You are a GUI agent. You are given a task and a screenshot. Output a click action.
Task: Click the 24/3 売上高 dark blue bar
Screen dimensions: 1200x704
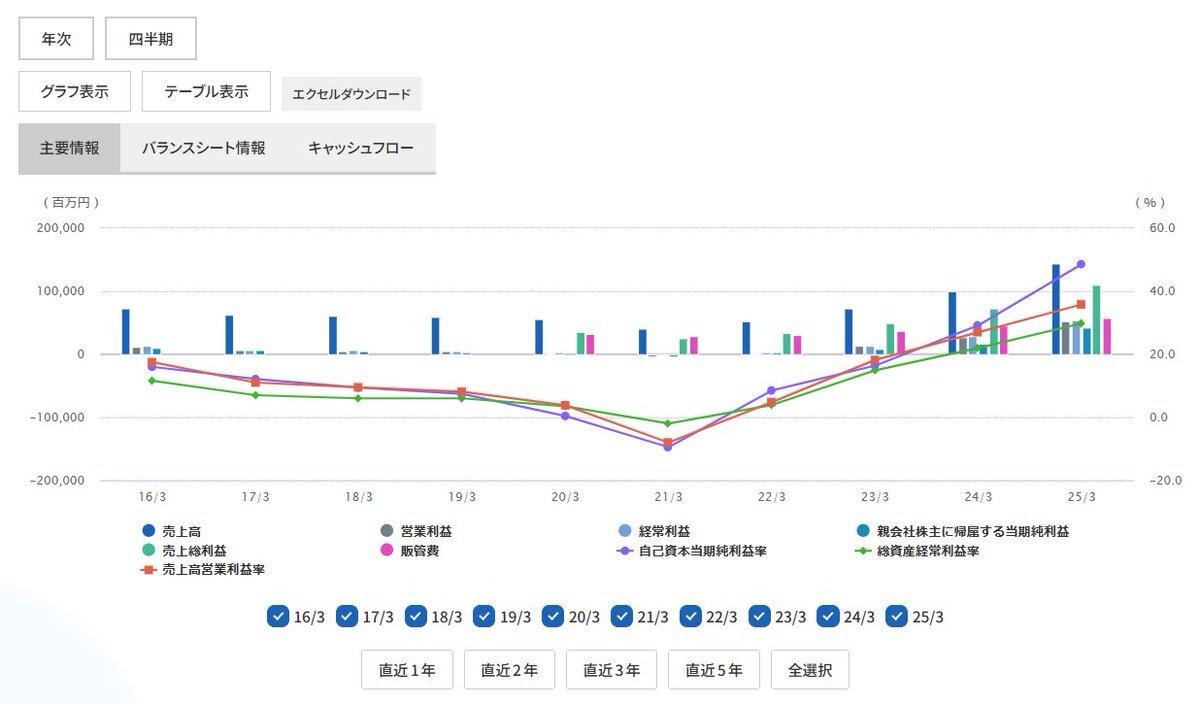(x=953, y=323)
